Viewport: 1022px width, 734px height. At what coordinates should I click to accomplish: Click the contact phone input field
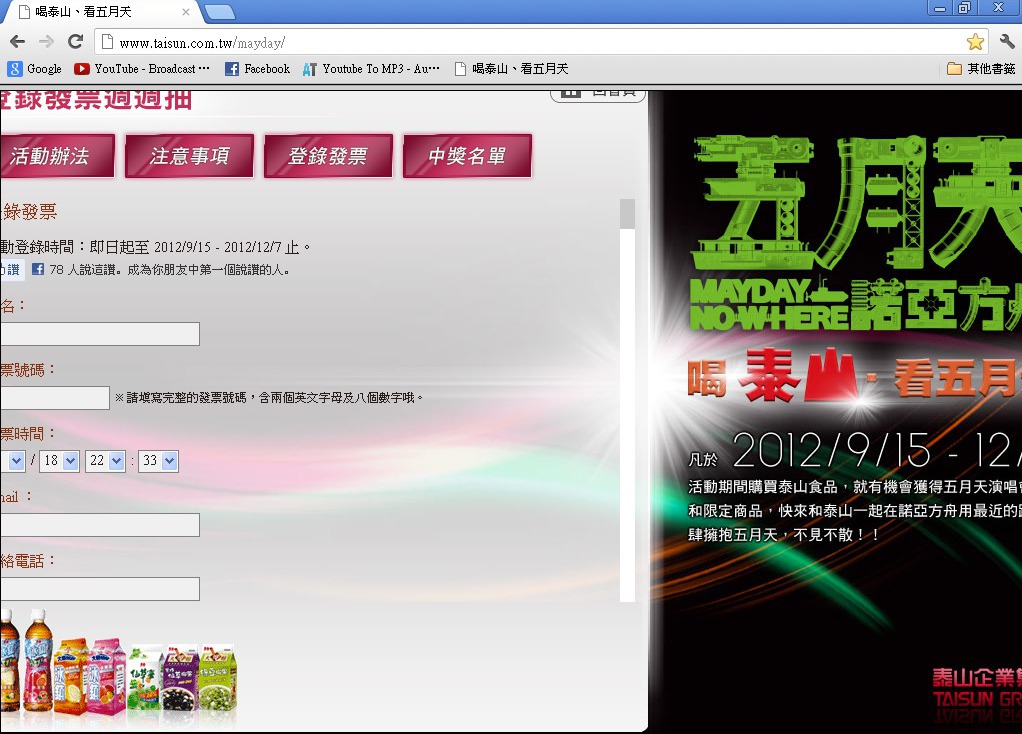[100, 589]
